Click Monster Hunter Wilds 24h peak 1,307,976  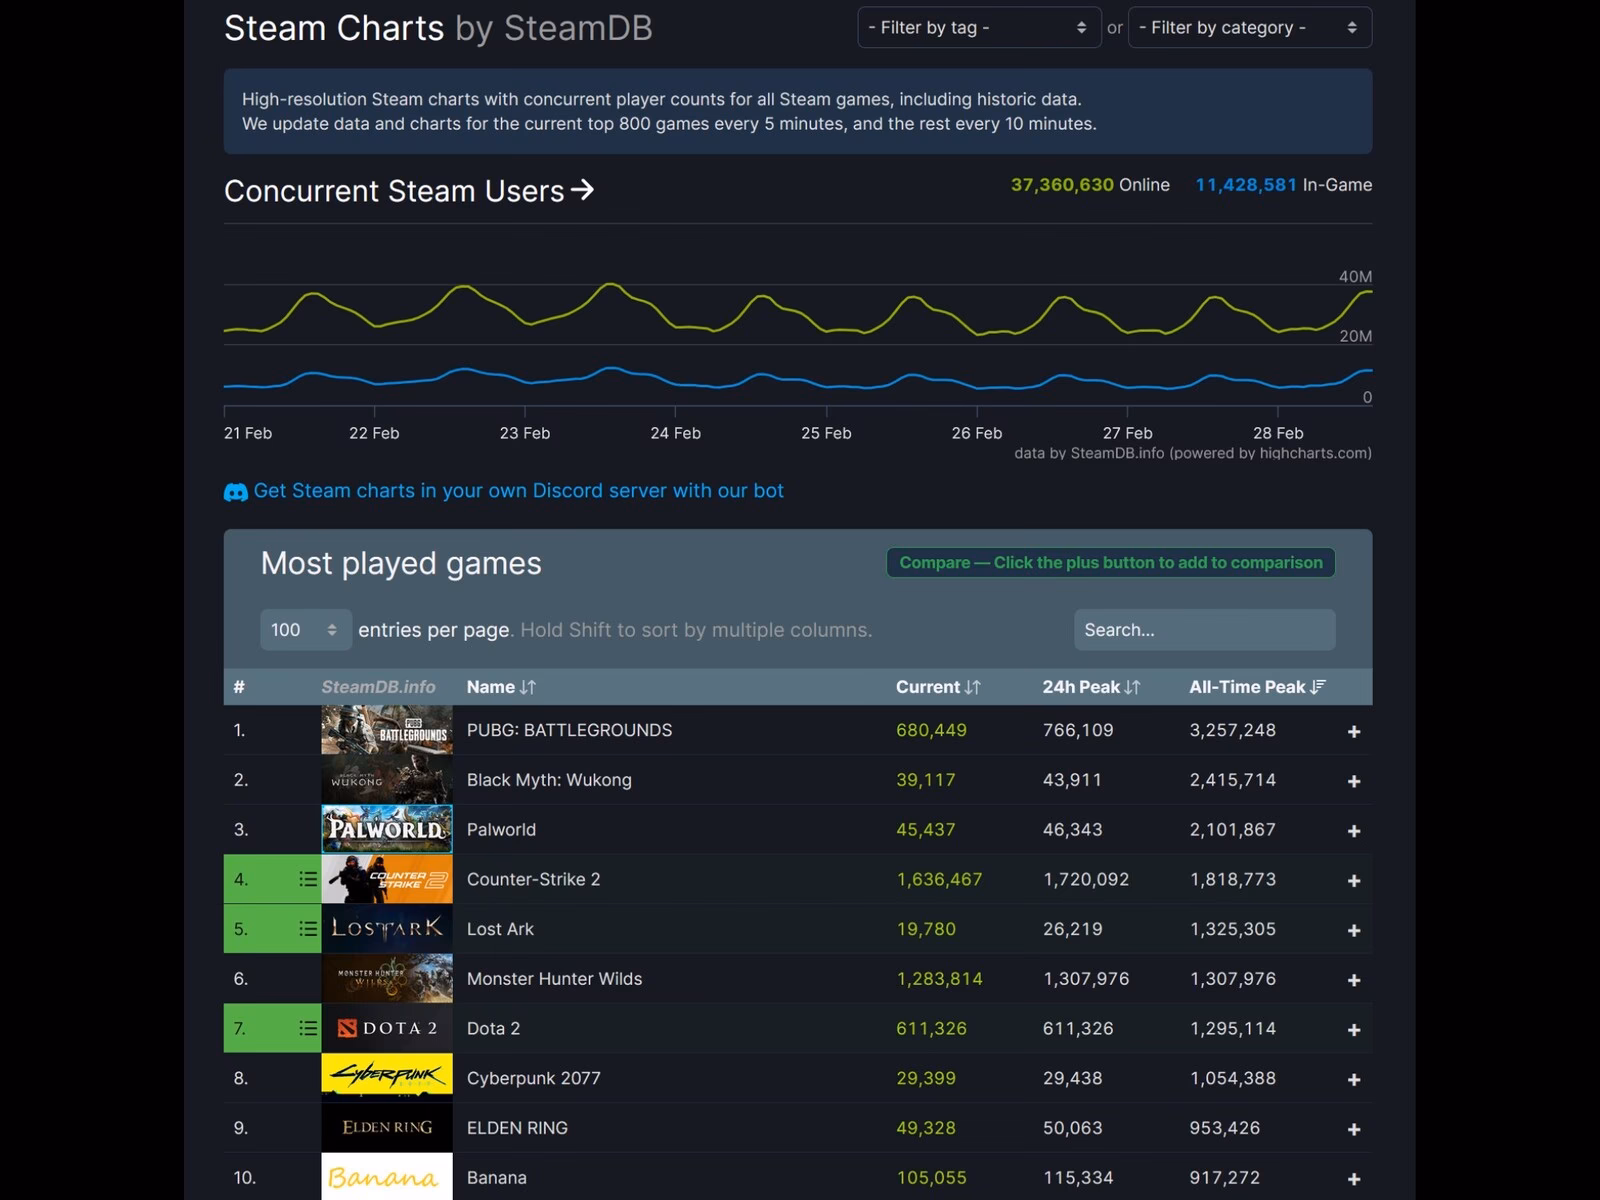(x=1086, y=979)
